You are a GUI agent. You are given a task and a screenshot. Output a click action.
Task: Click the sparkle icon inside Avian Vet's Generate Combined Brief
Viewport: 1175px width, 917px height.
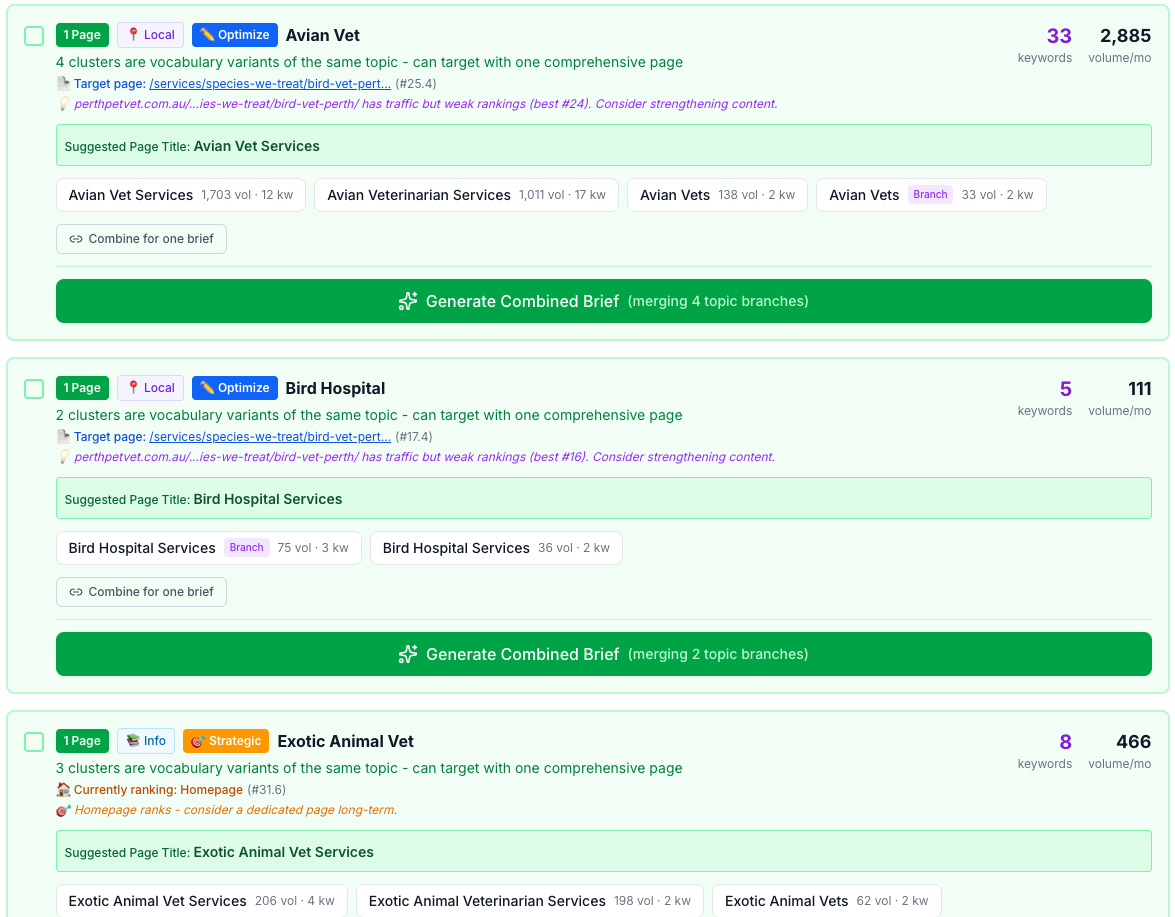[407, 301]
